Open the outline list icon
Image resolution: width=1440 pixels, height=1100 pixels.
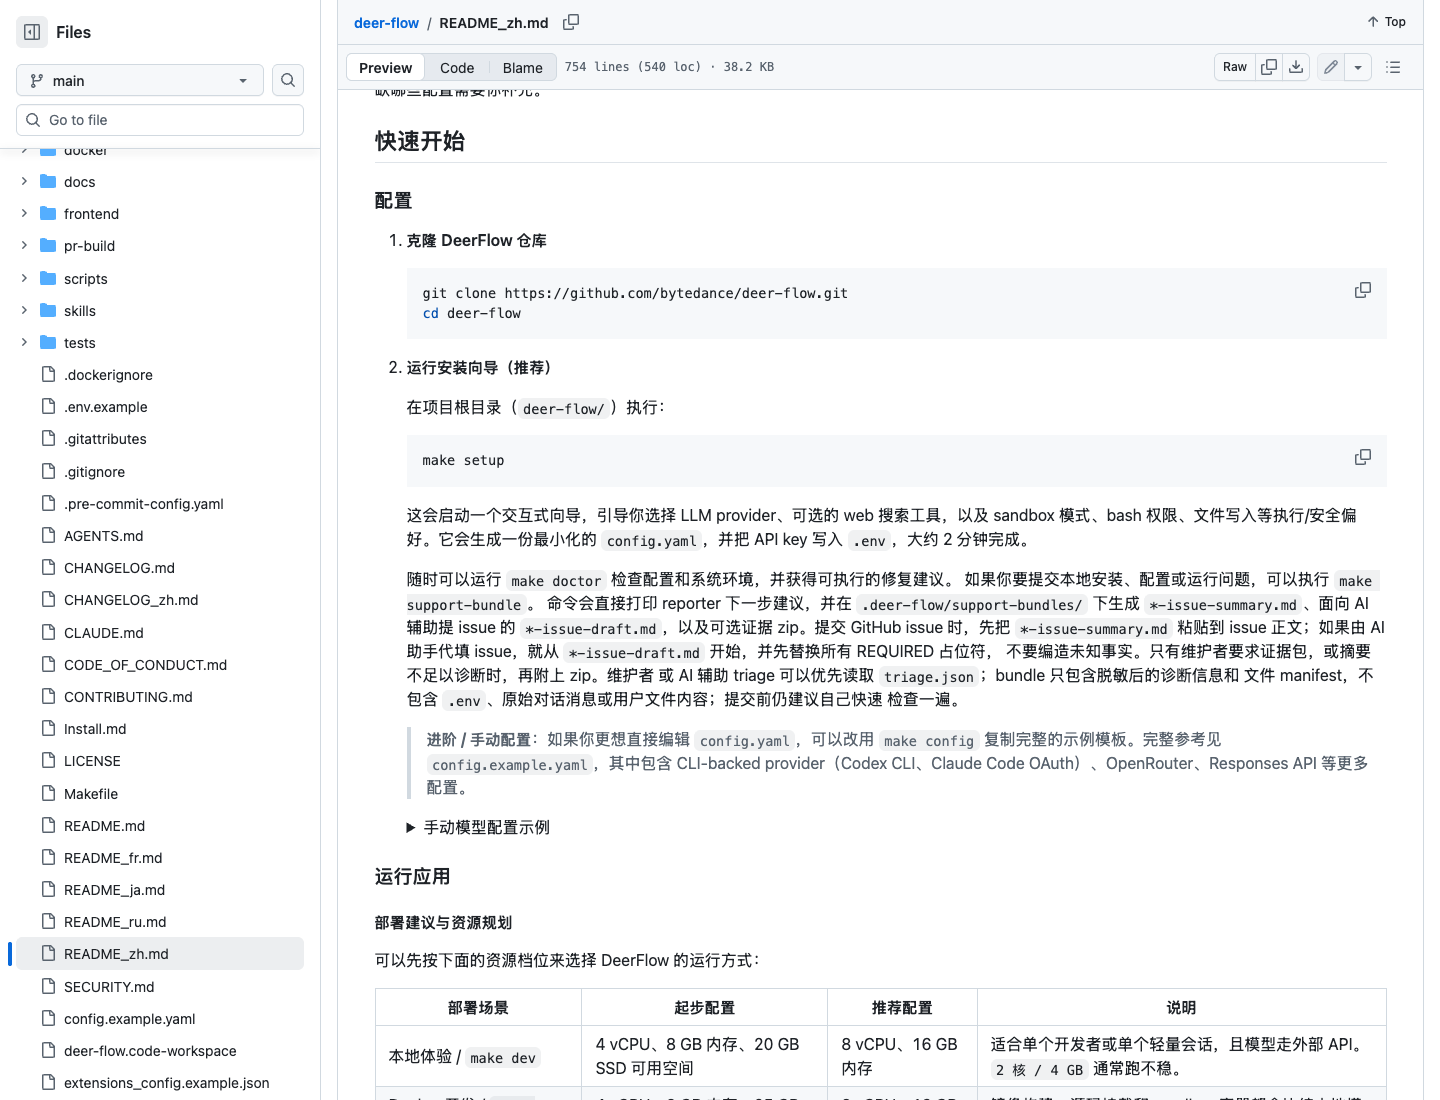pos(1393,67)
